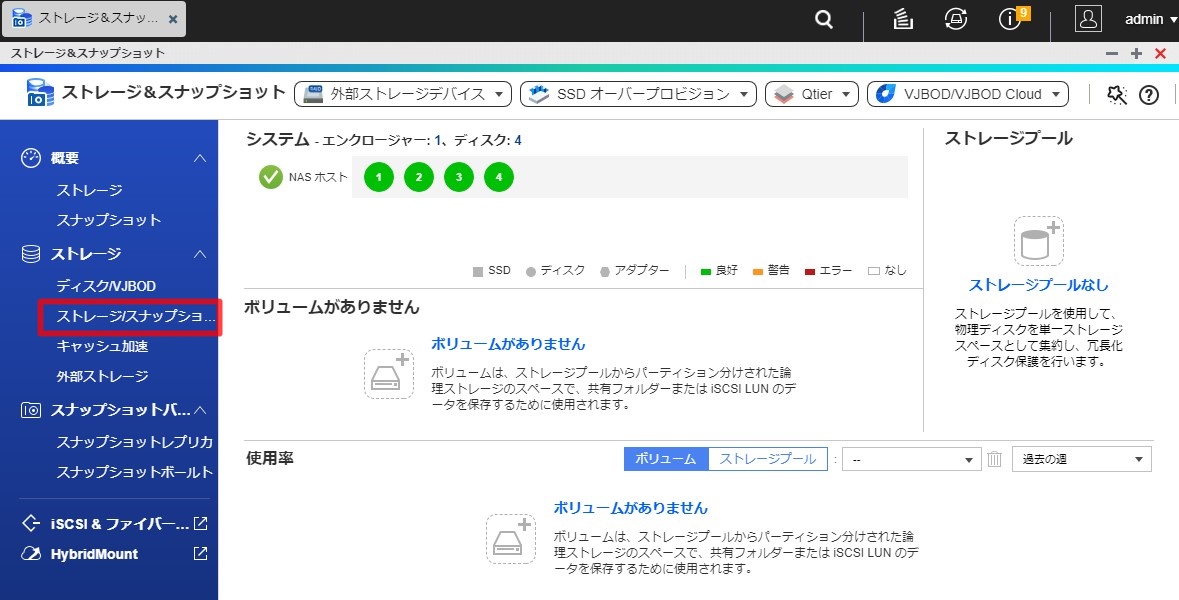
Task: Click the HybridMount cloud icon
Action: point(31,554)
